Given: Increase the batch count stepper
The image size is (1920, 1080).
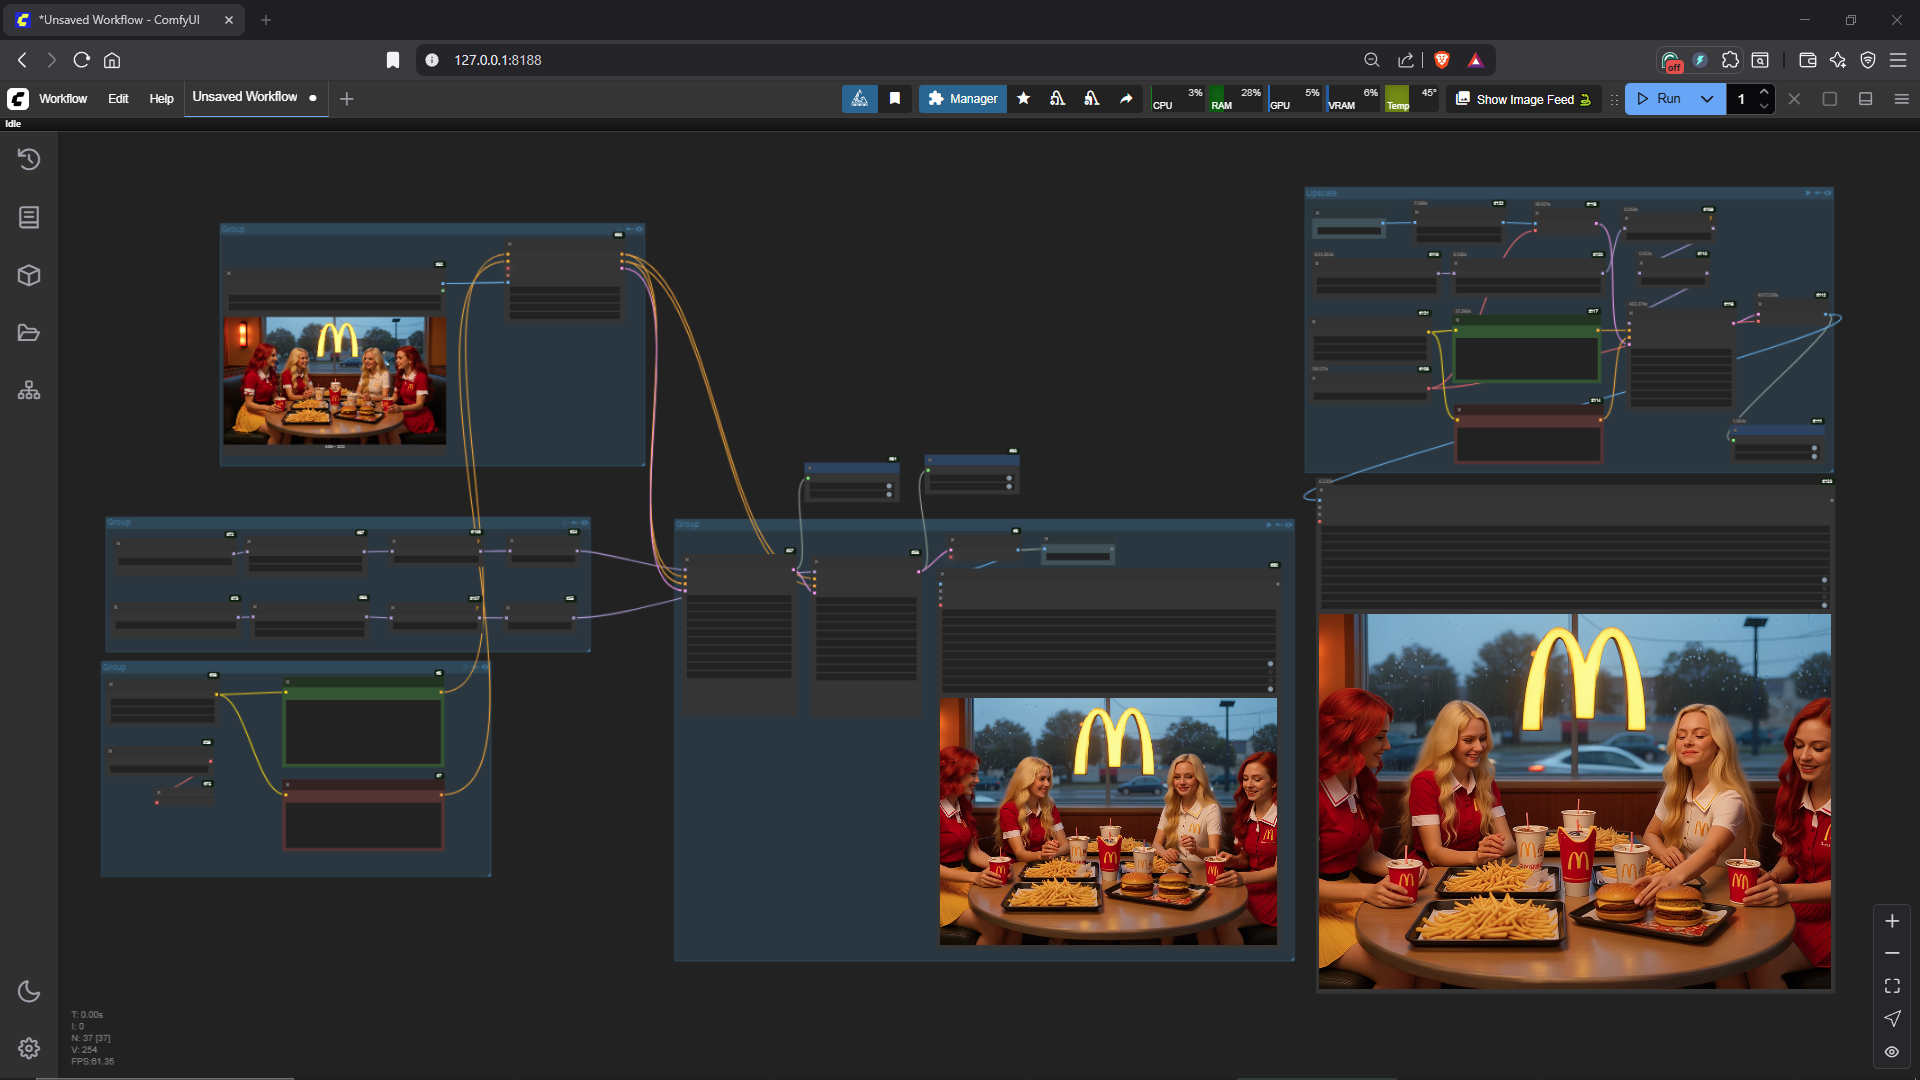Looking at the screenshot, I should pyautogui.click(x=1764, y=92).
